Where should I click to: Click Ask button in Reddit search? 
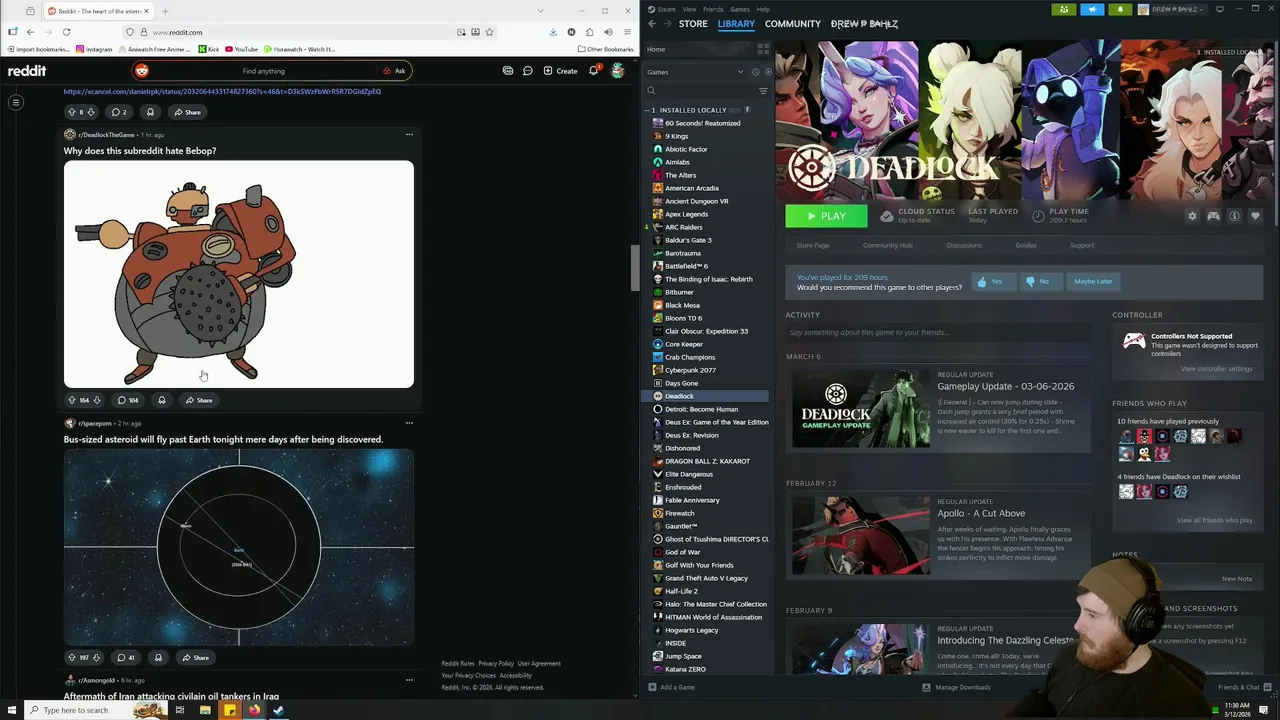[x=394, y=71]
